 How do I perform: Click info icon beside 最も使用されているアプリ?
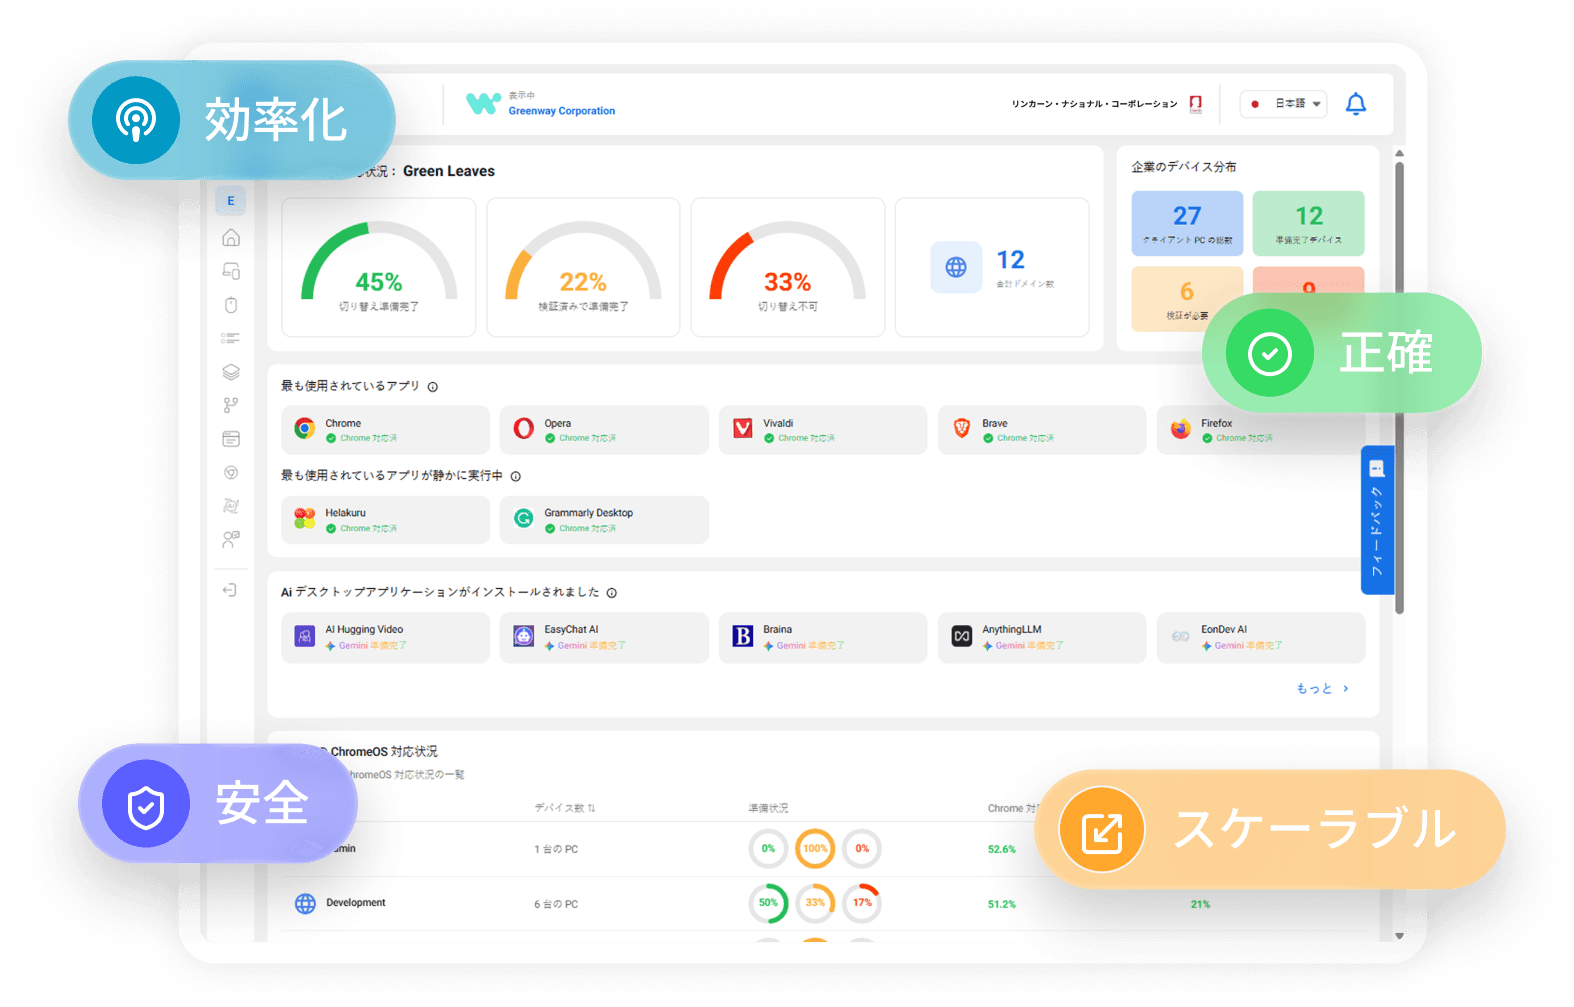point(433,387)
